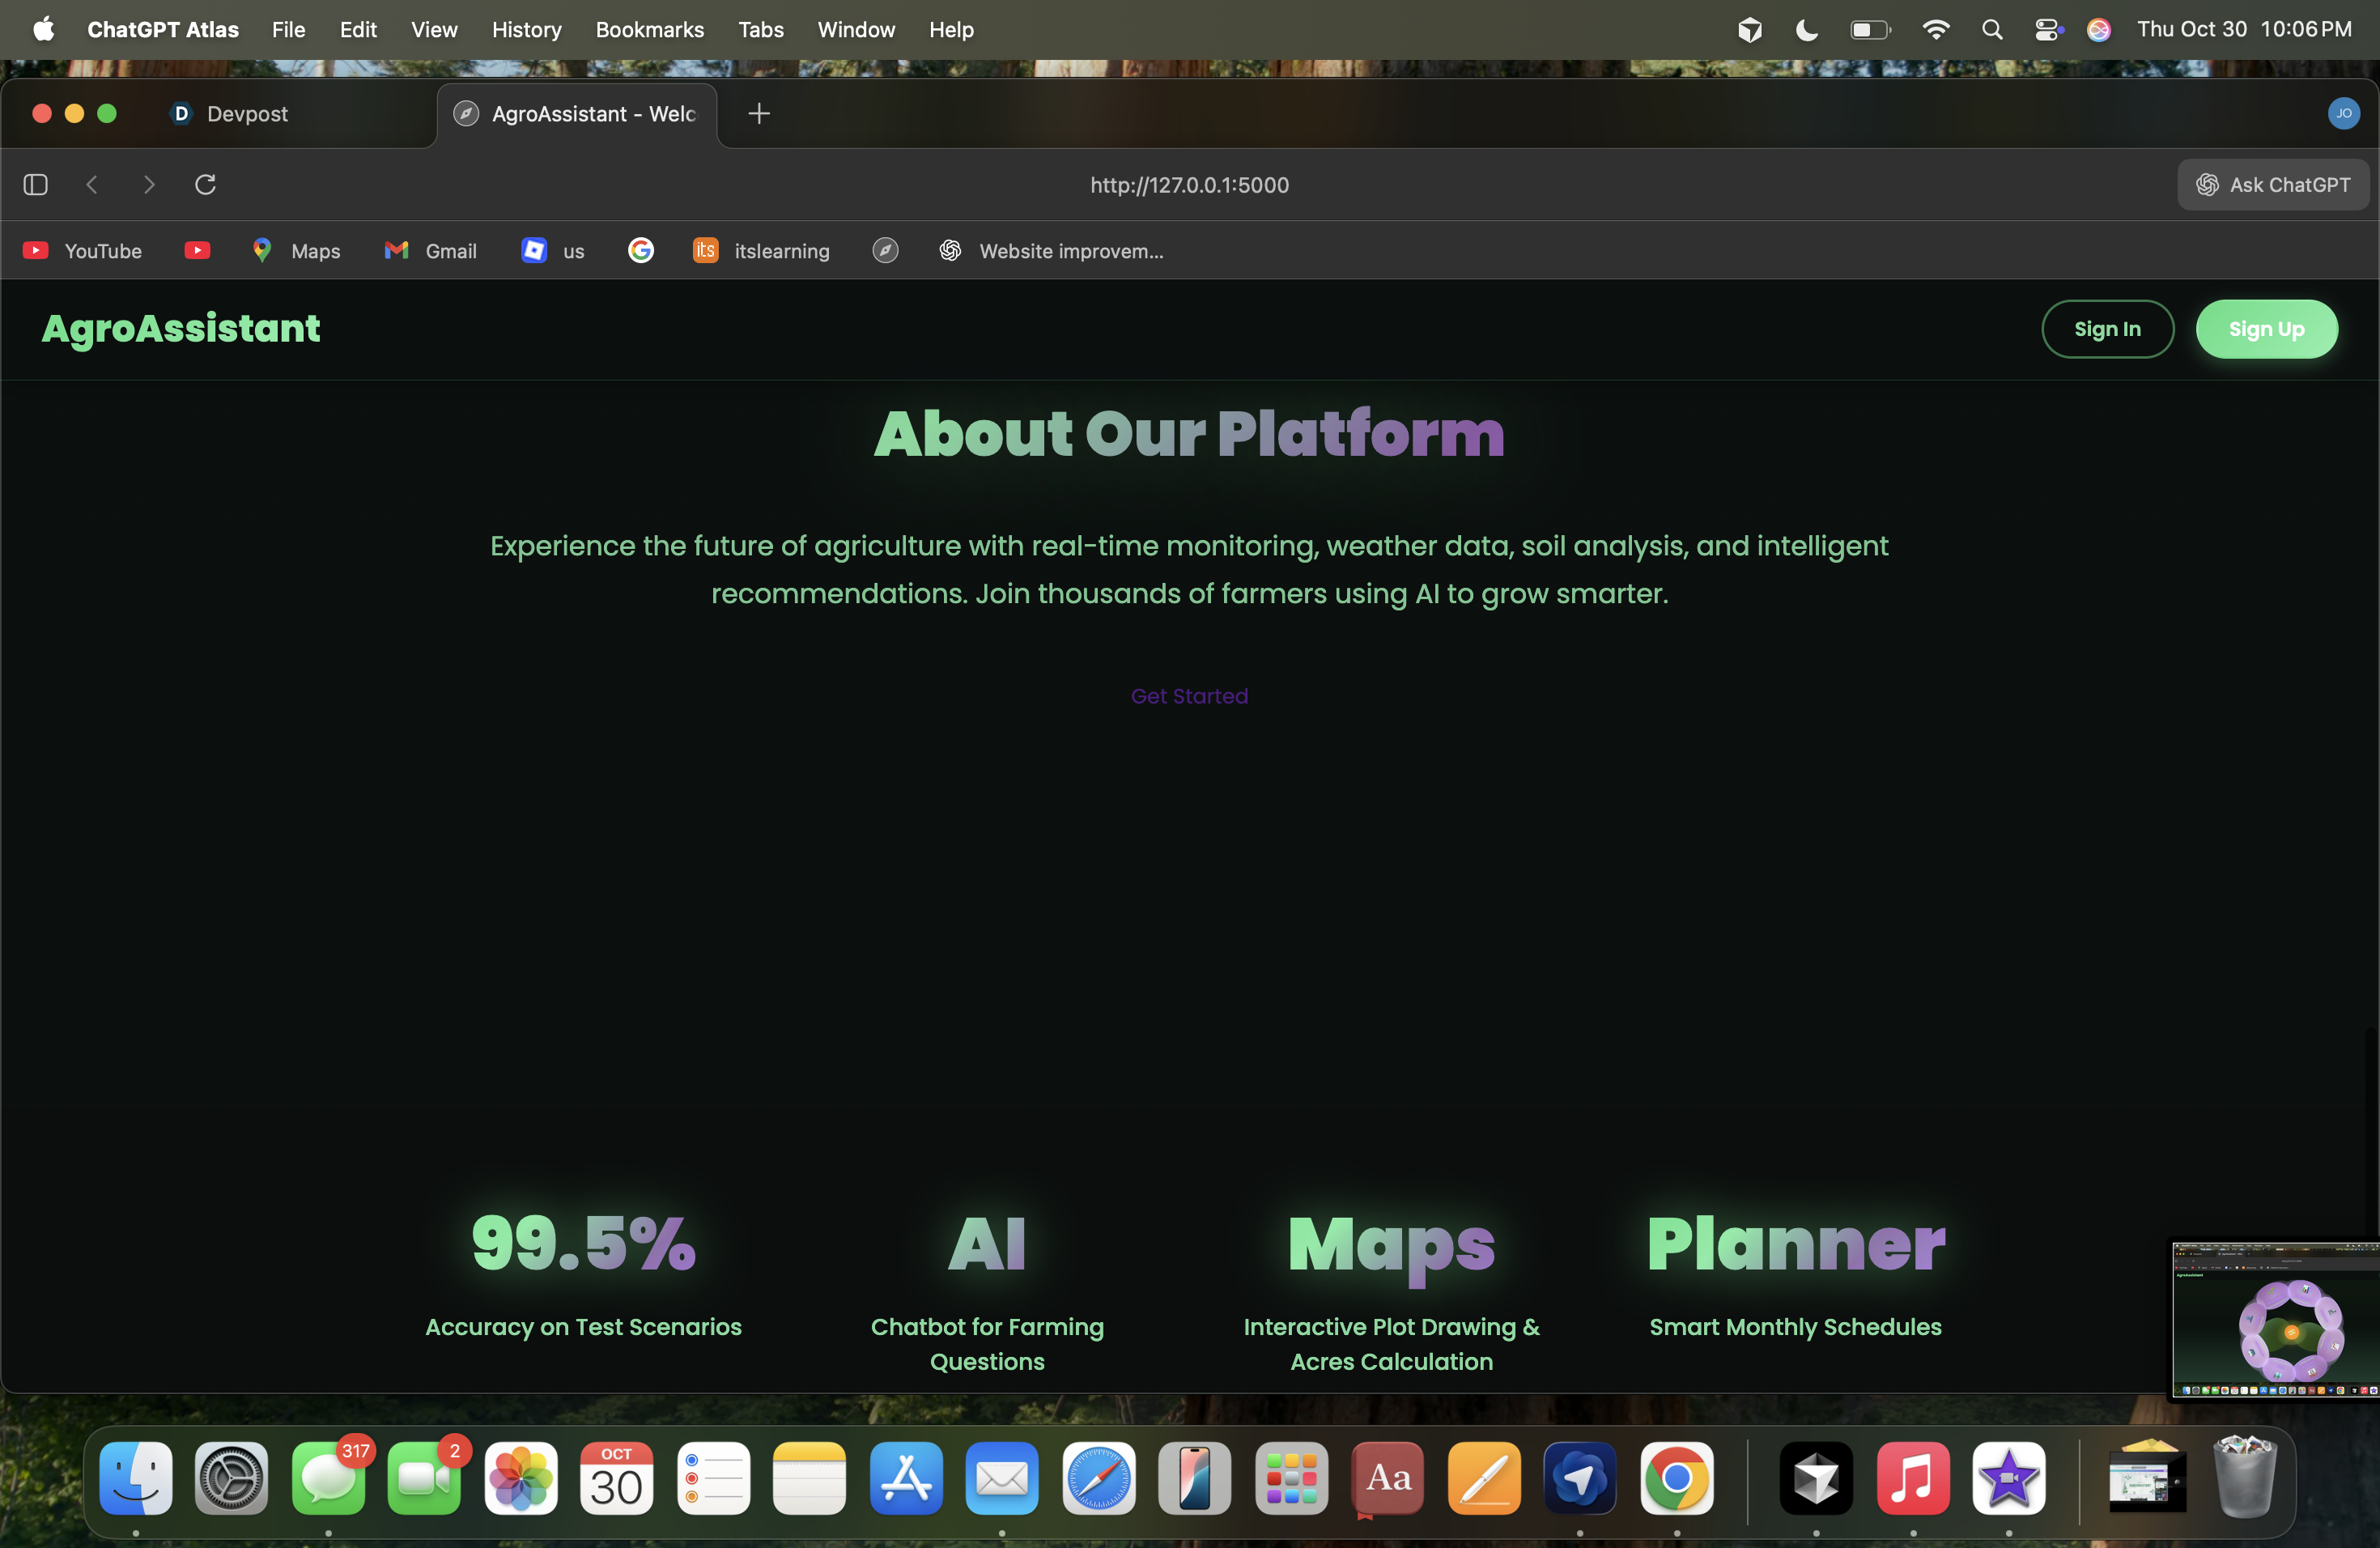Viewport: 2380px width, 1548px height.
Task: Open the YouTube bookmark
Action: [x=83, y=251]
